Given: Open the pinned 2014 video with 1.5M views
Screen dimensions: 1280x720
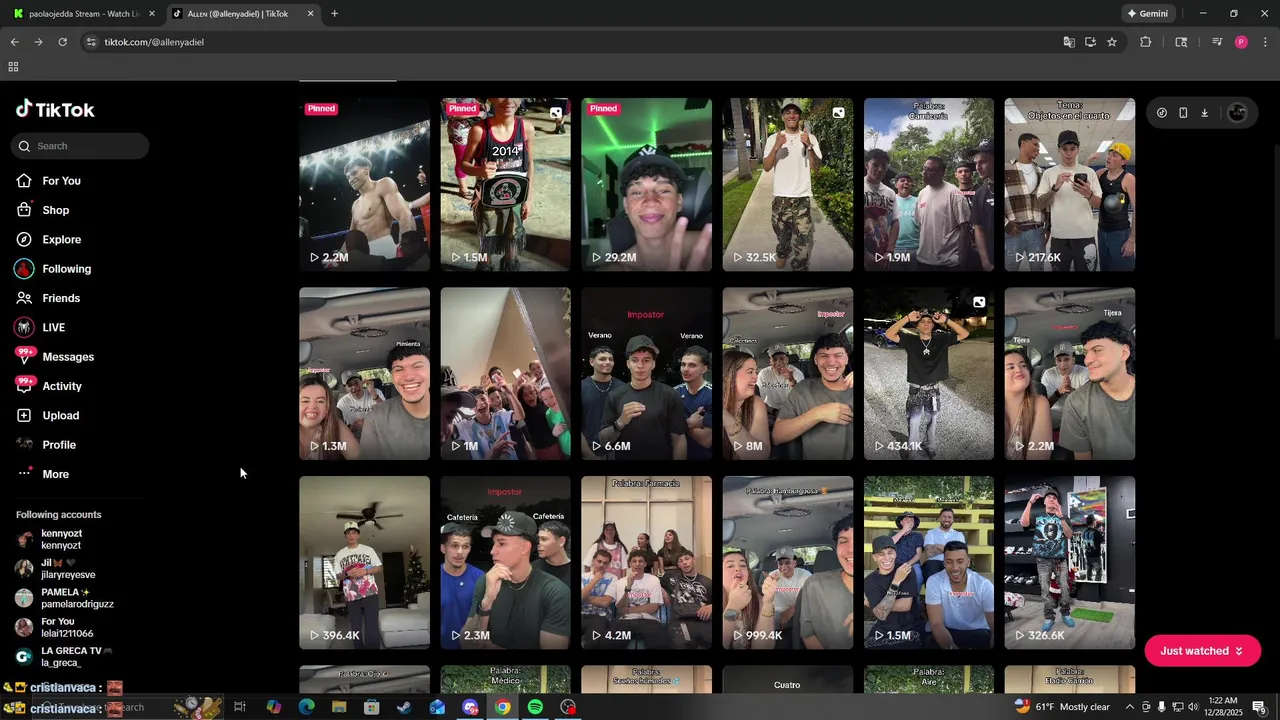Looking at the screenshot, I should coord(505,185).
